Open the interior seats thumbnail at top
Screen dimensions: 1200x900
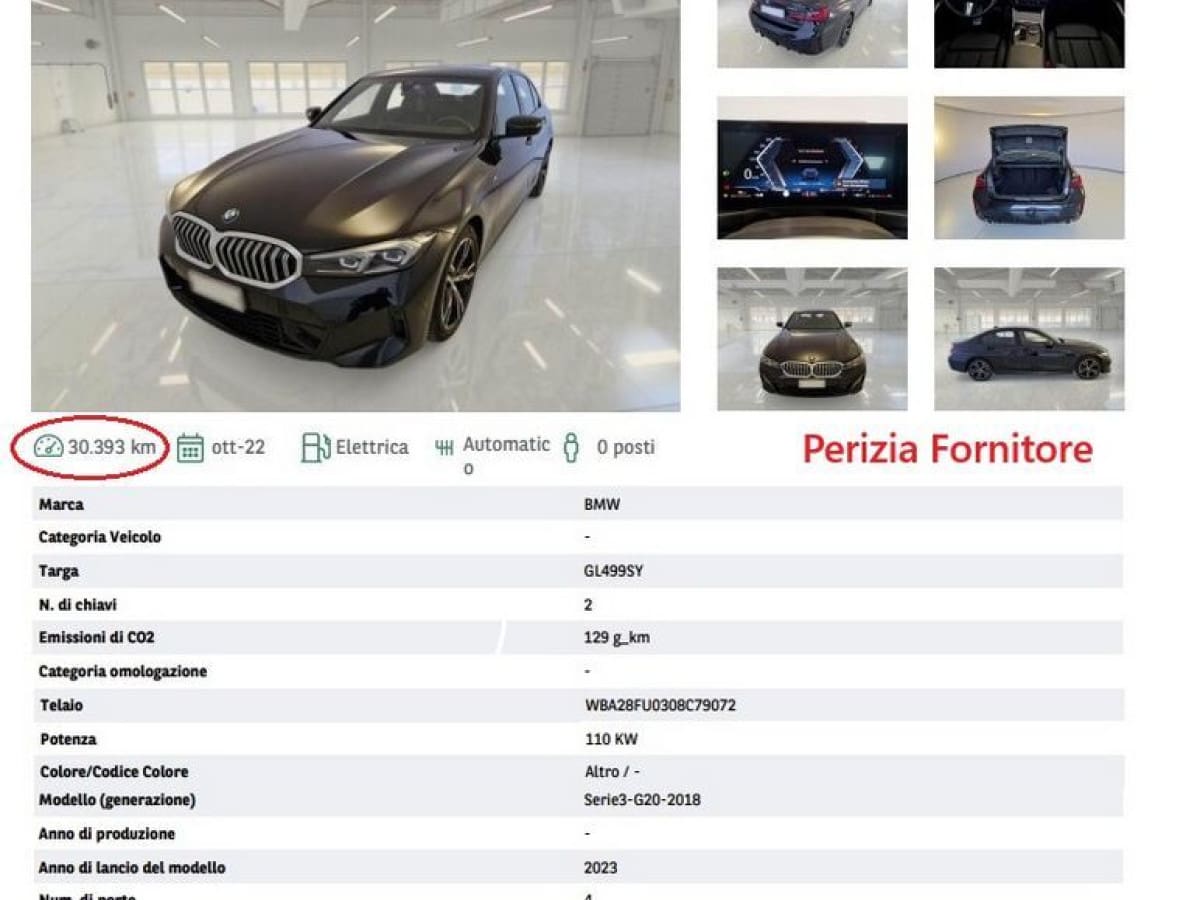pyautogui.click(x=1029, y=34)
